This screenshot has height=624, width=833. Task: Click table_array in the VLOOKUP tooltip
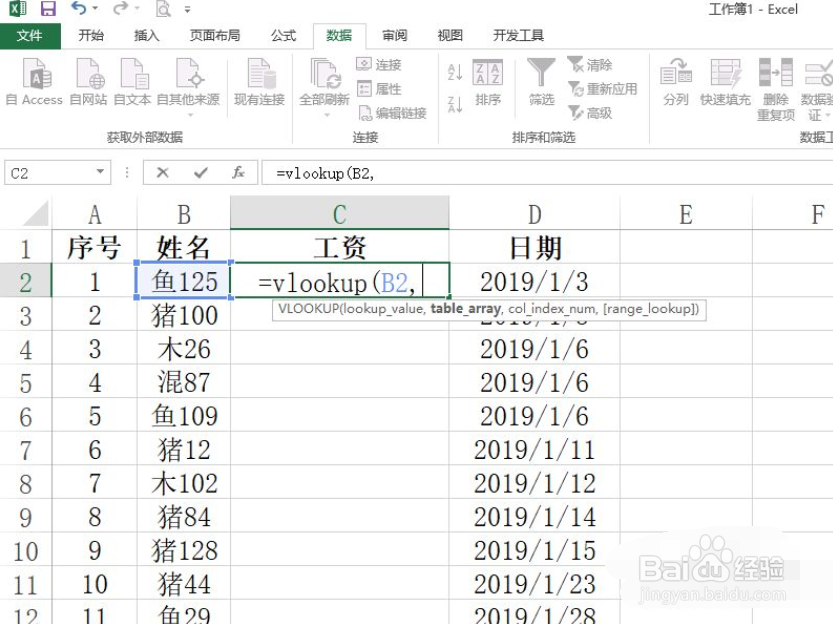tap(465, 309)
